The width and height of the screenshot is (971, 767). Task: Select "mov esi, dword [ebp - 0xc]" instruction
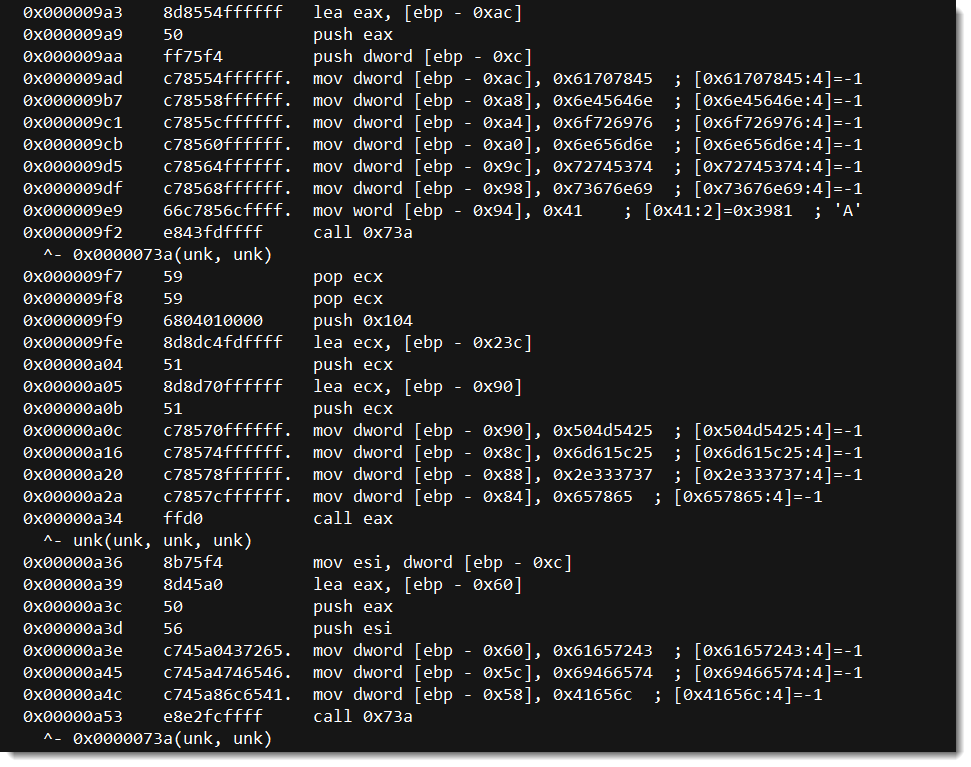coord(442,563)
